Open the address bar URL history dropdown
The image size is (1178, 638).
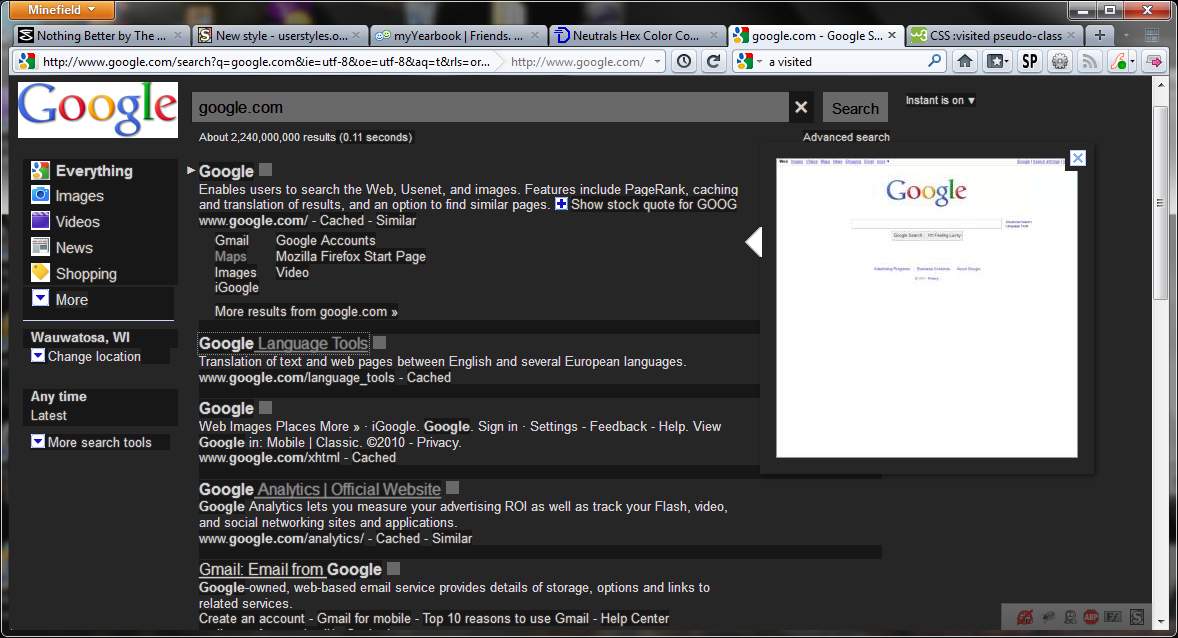point(657,62)
